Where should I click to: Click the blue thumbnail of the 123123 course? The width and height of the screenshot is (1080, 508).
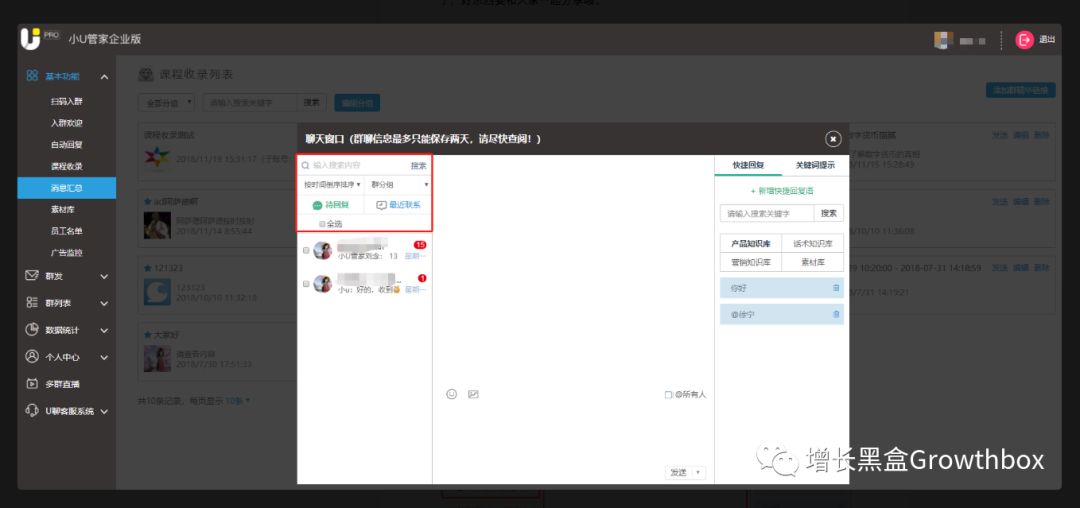point(157,292)
